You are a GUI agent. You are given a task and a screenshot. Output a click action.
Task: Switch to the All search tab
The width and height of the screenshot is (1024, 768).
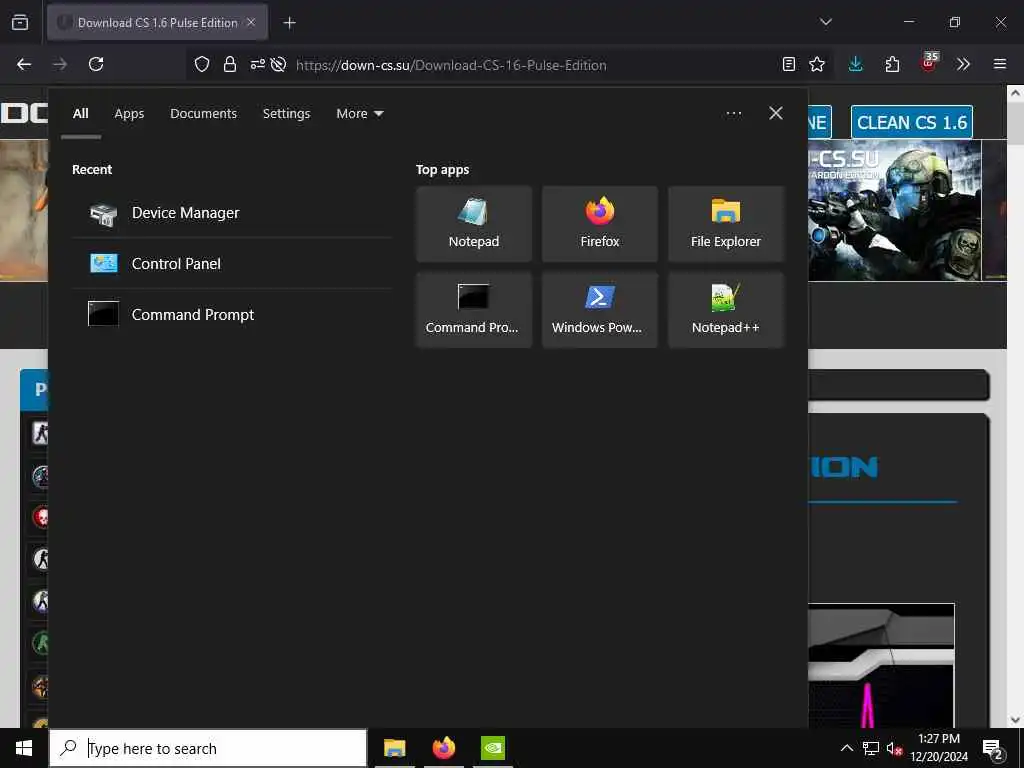80,114
